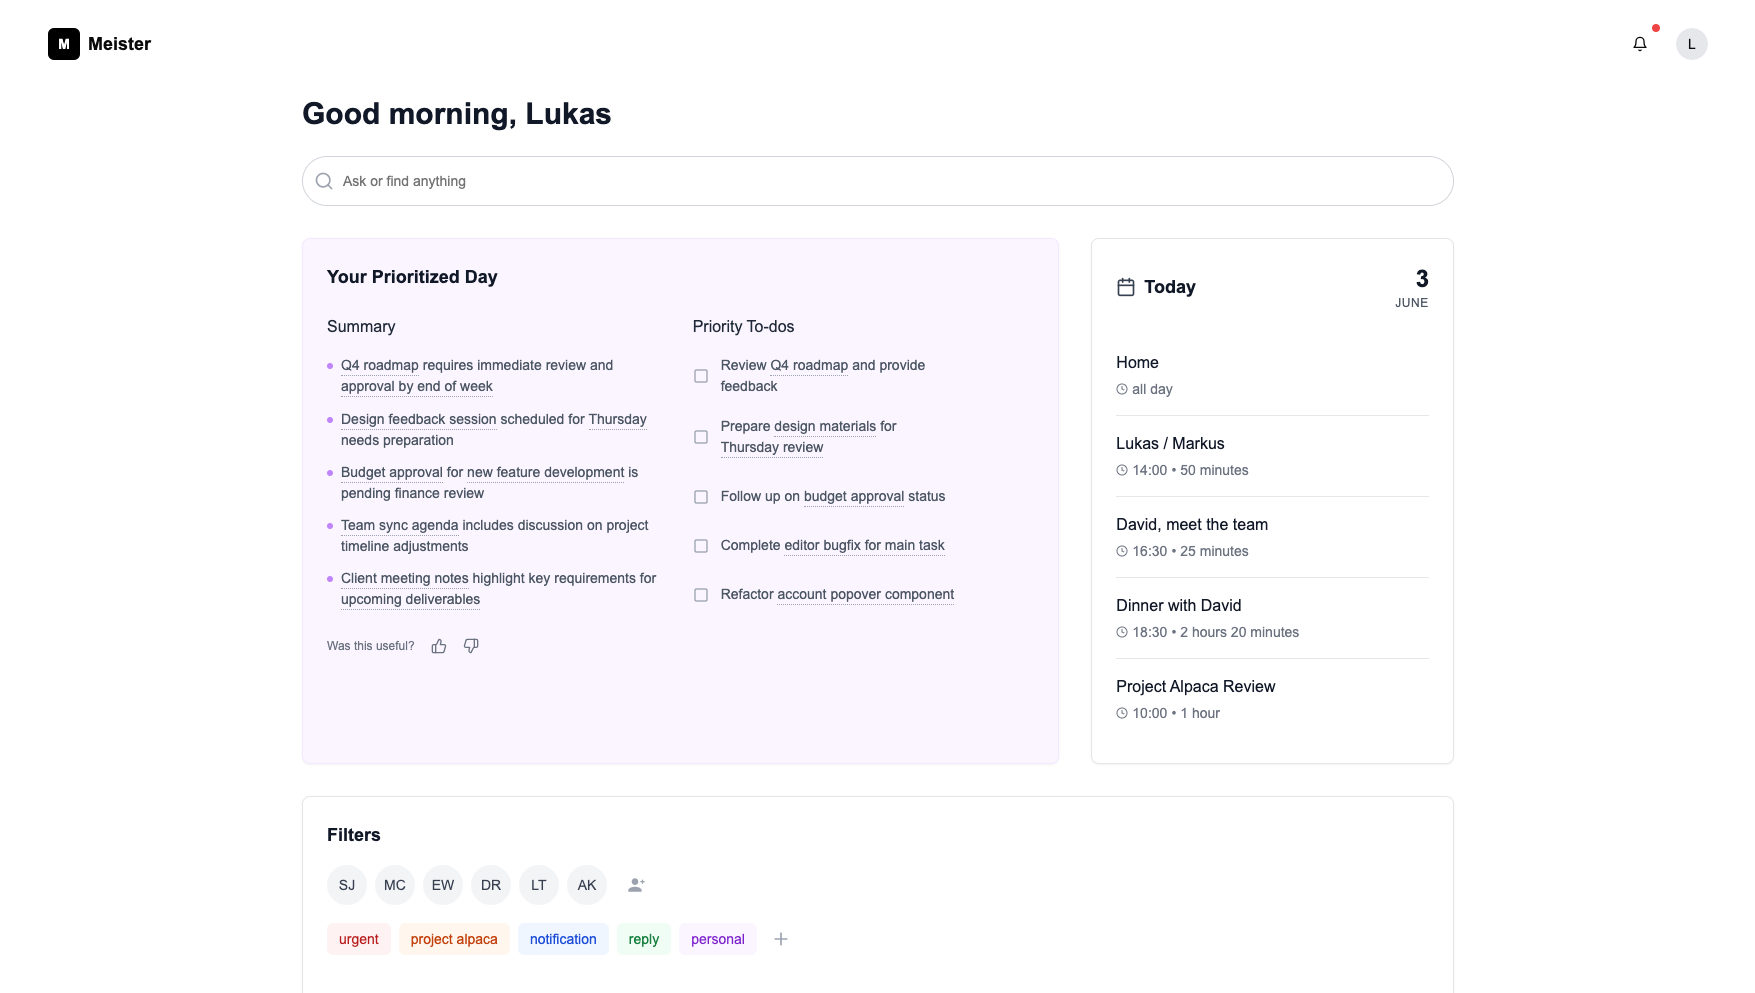Viewport: 1755px width, 993px height.
Task: Give thumbs down feedback on summary
Action: pos(471,646)
